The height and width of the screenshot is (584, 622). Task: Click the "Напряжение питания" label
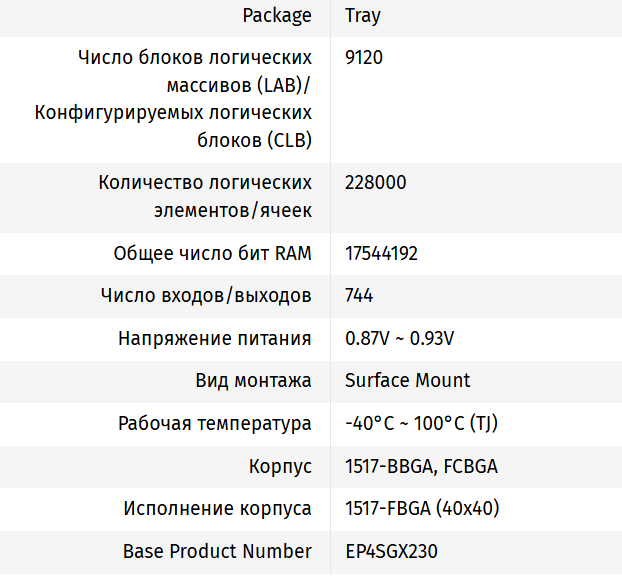tap(215, 338)
